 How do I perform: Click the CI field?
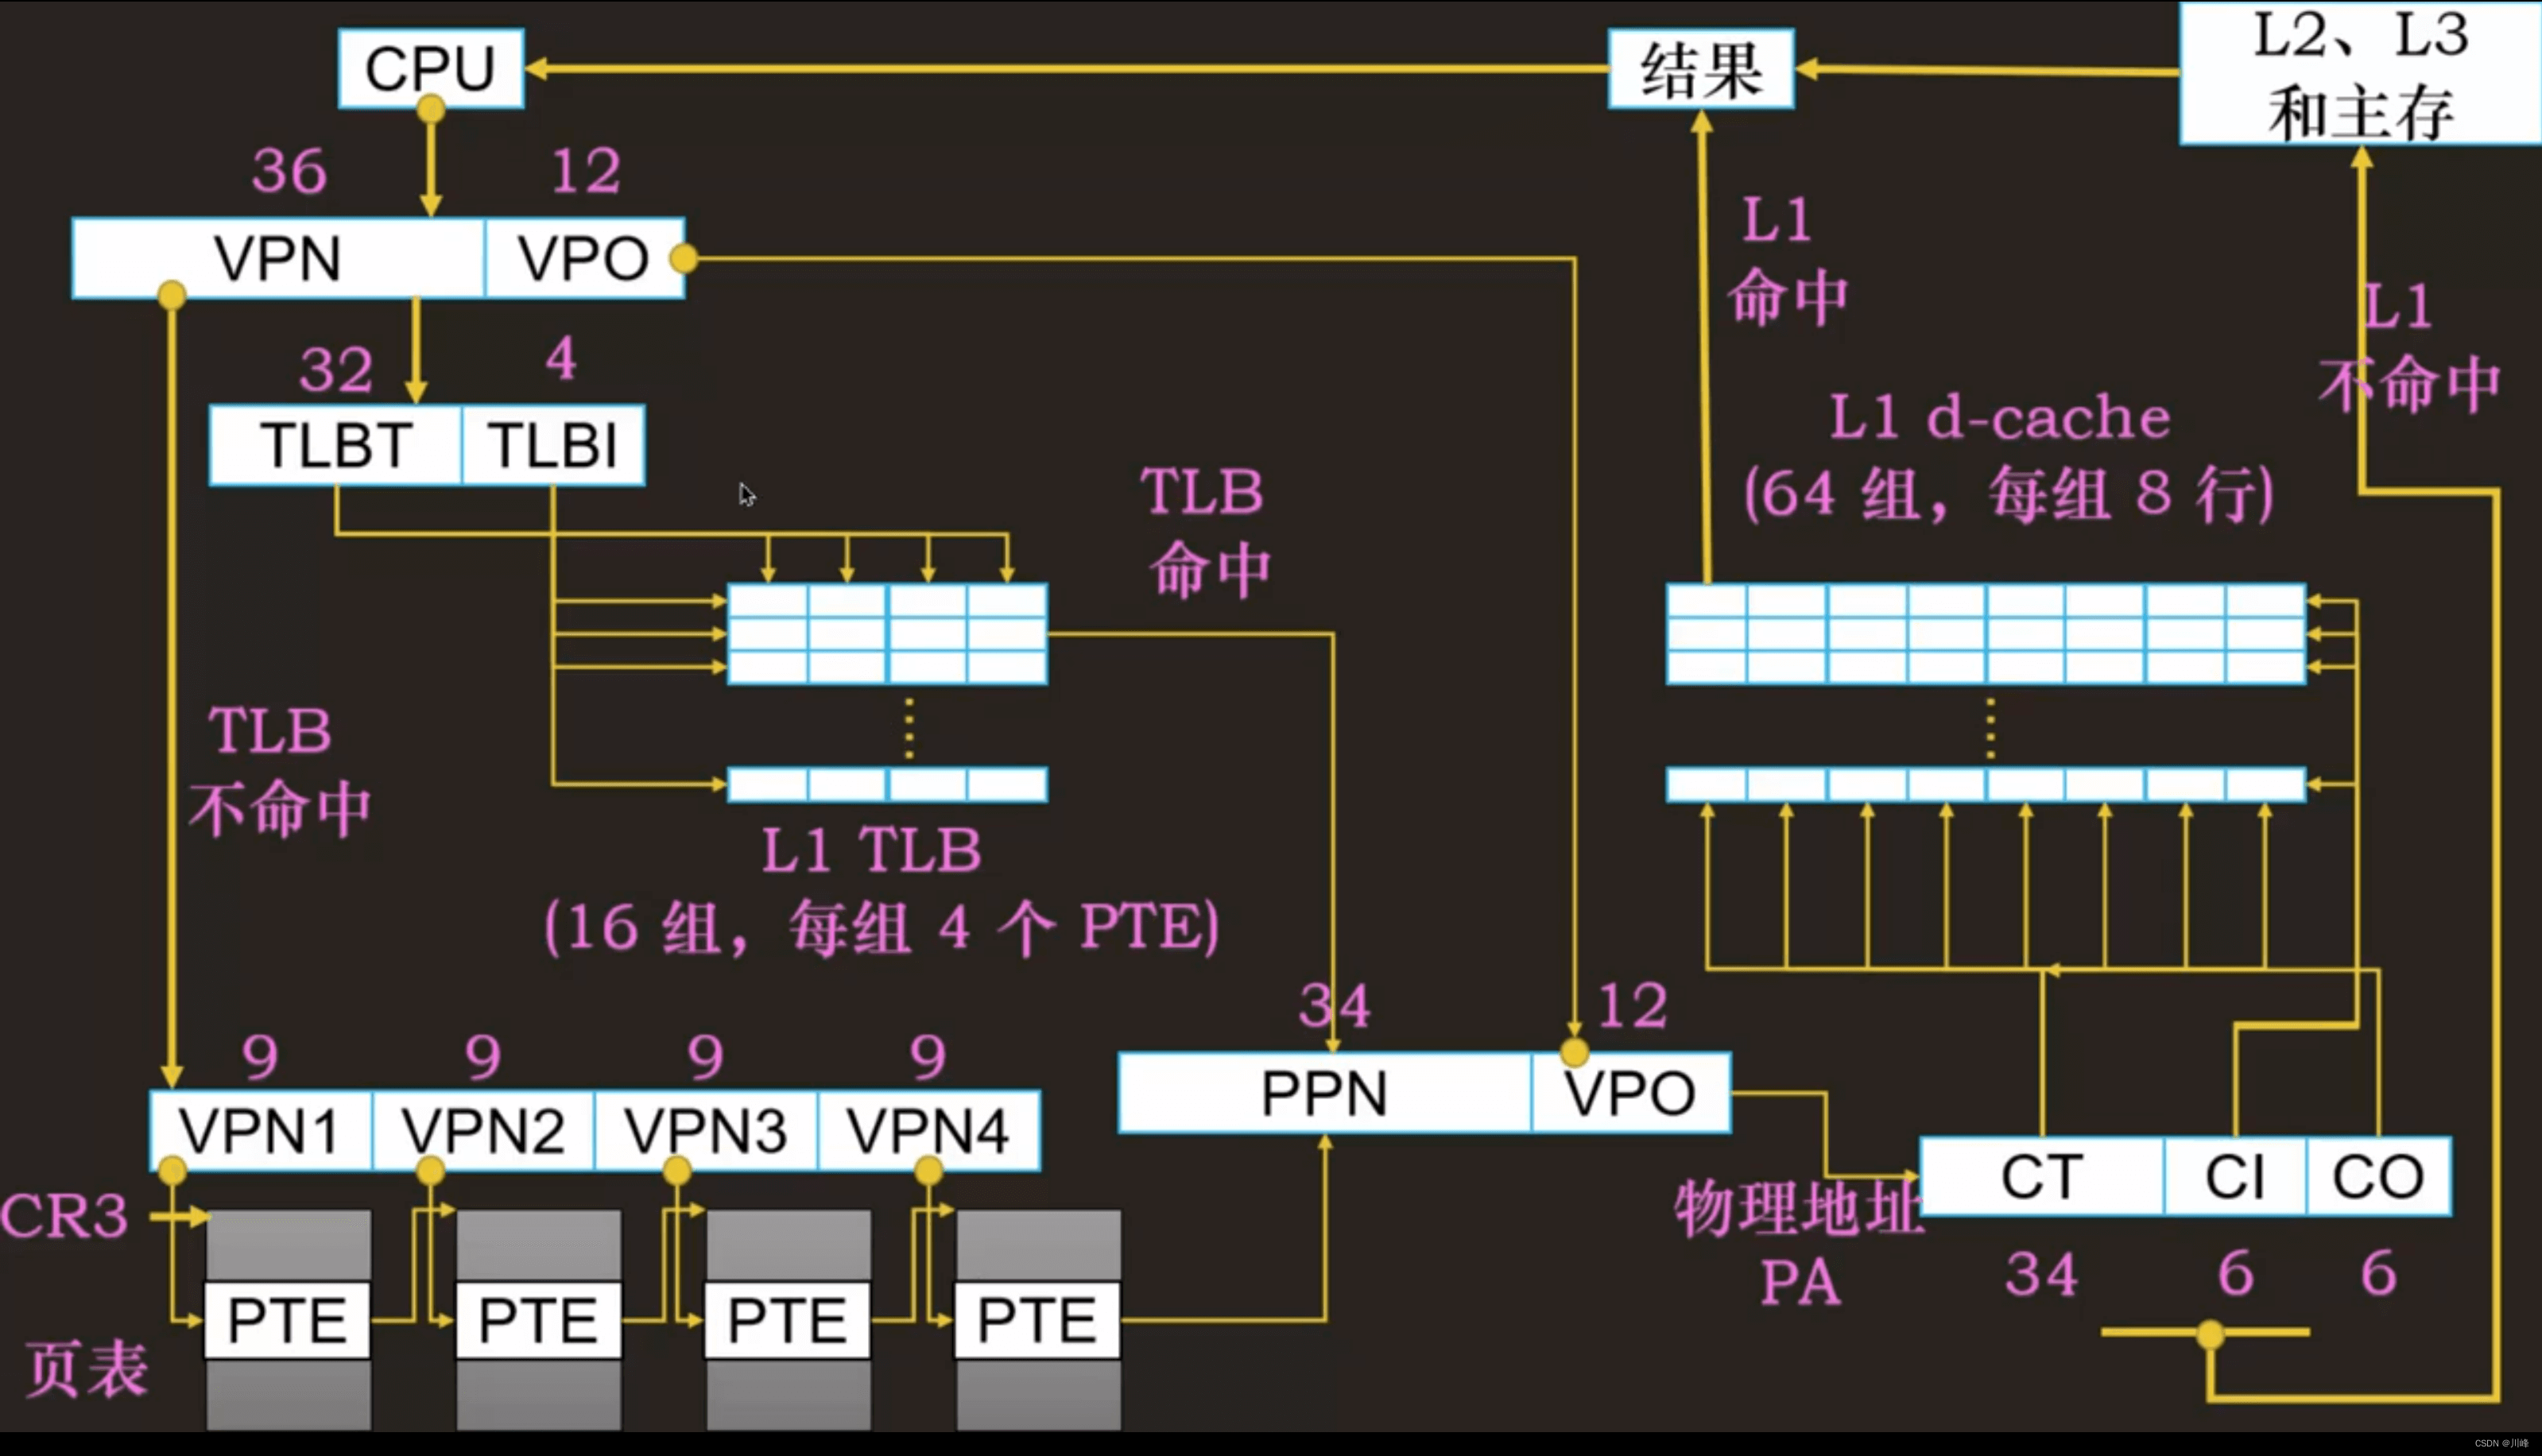pyautogui.click(x=2236, y=1176)
